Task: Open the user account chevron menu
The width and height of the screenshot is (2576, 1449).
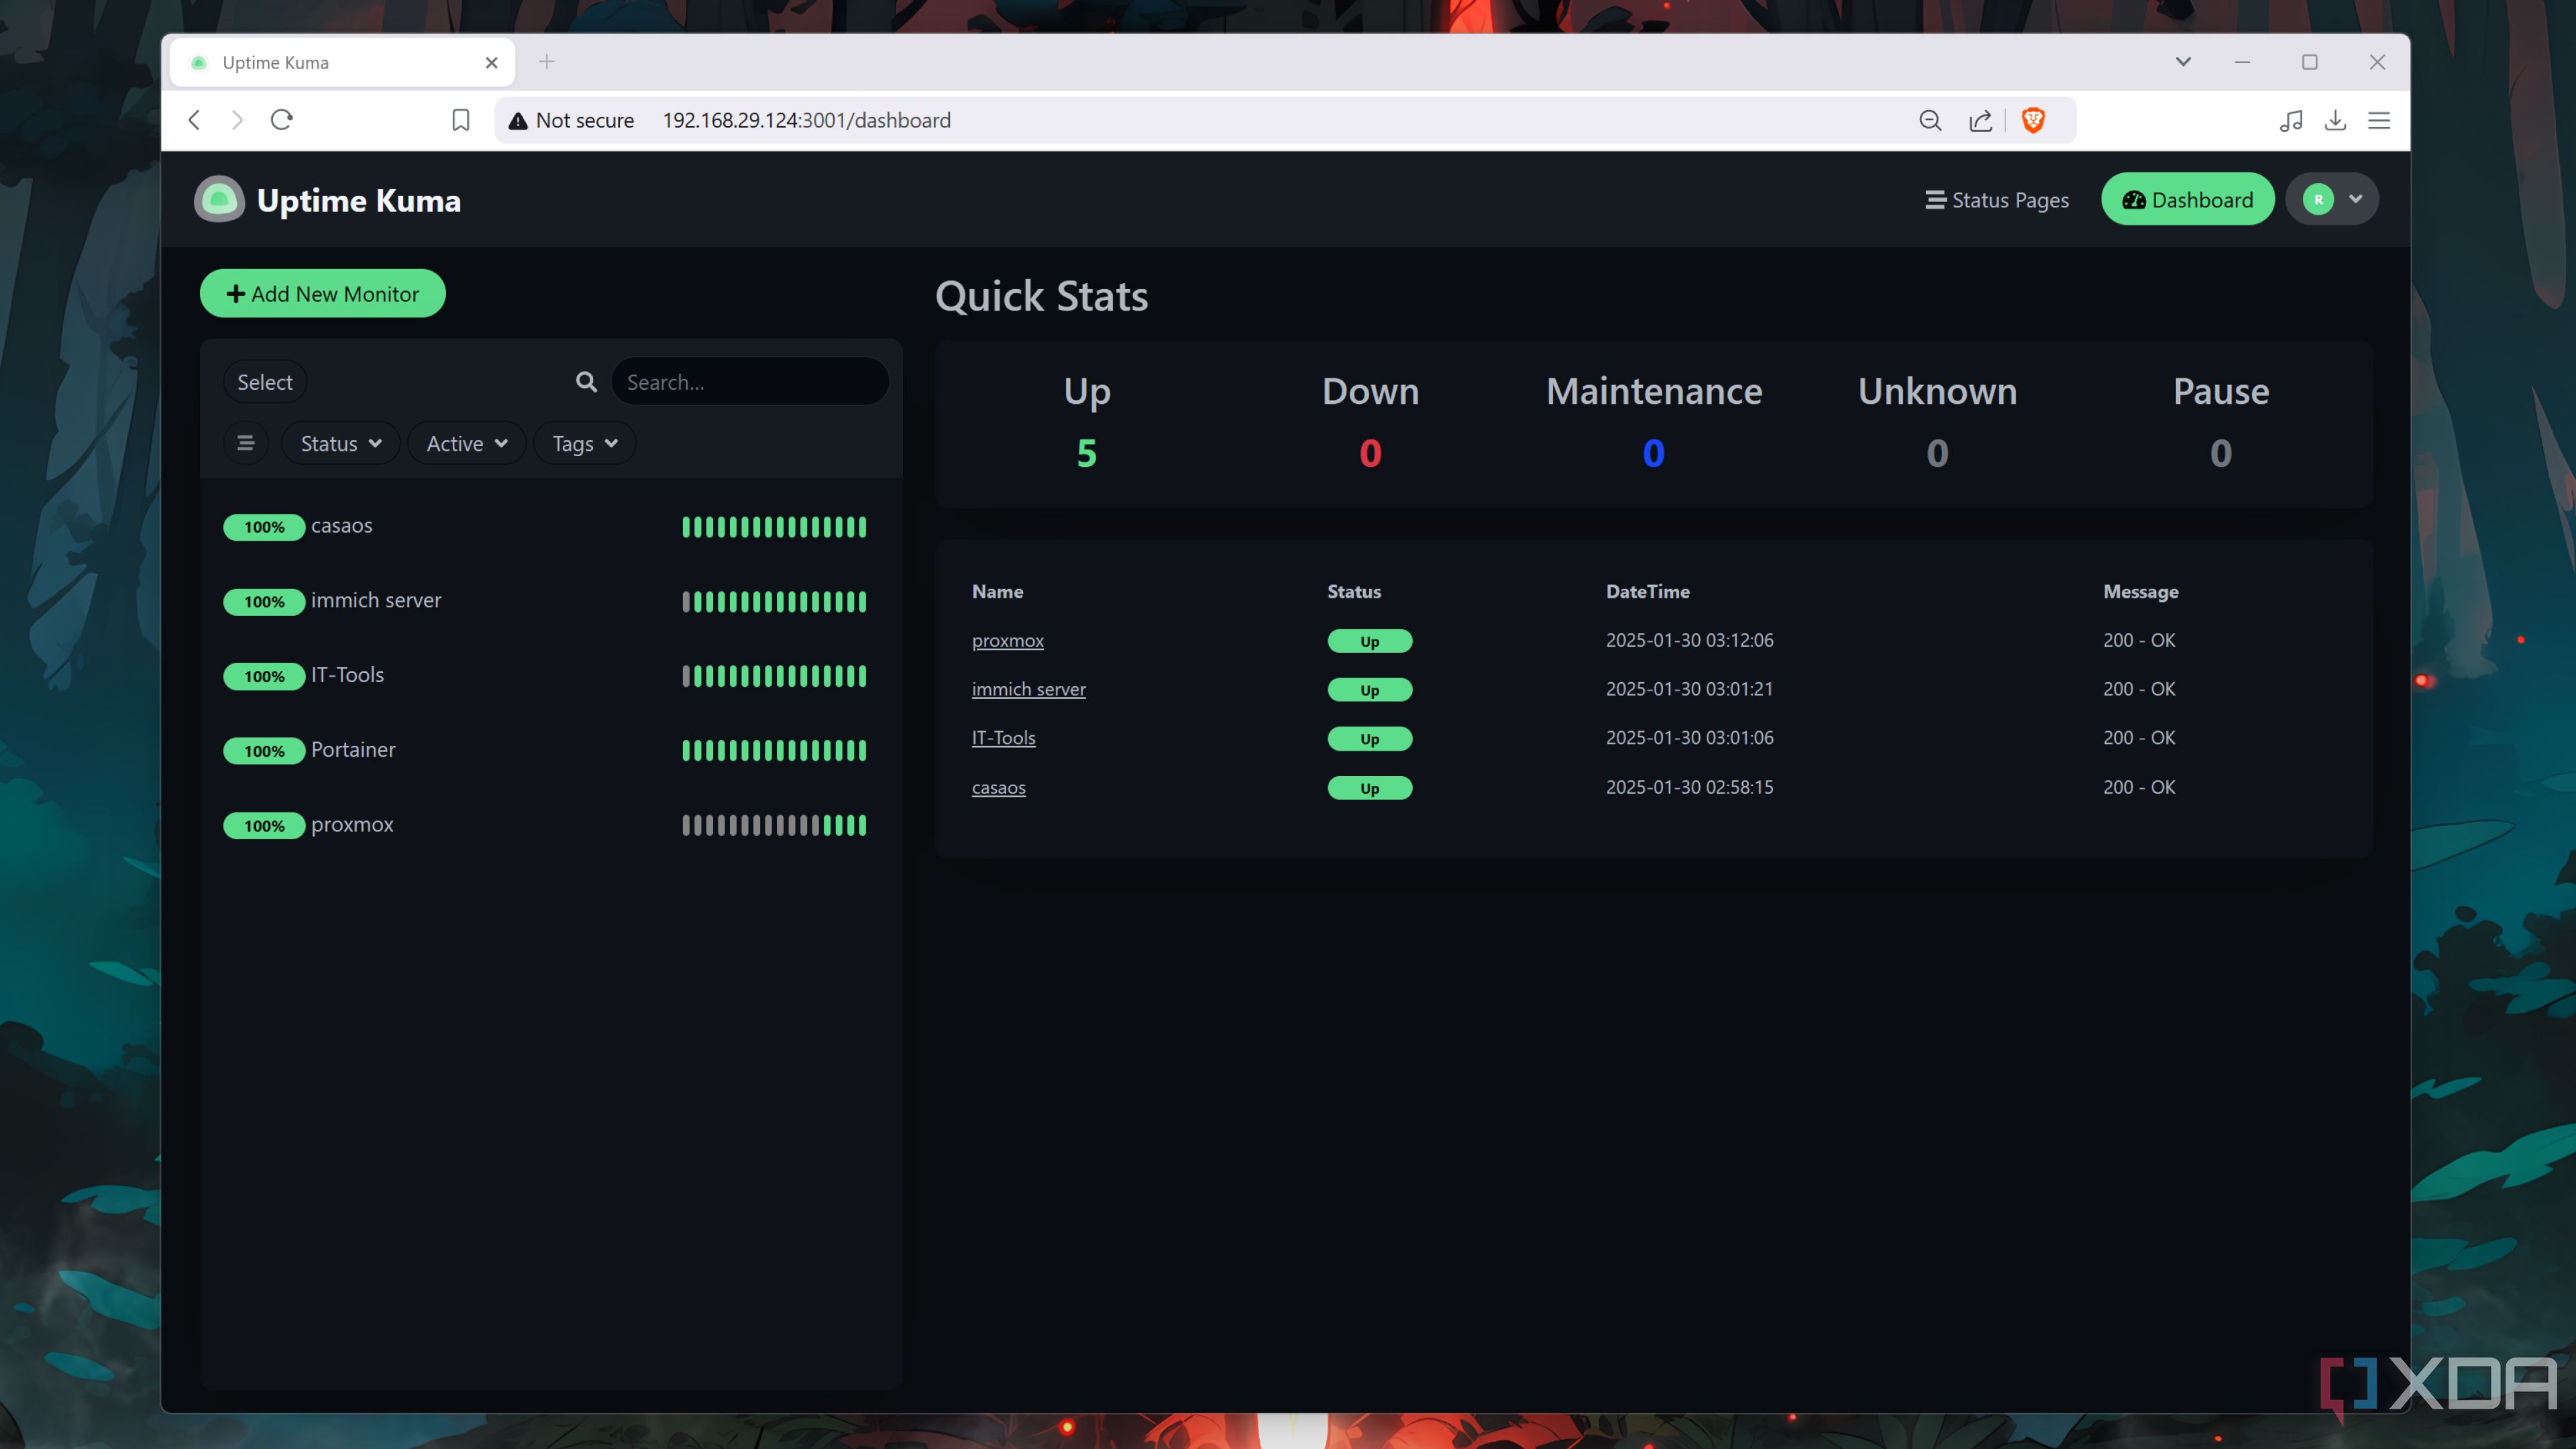Action: (2355, 198)
